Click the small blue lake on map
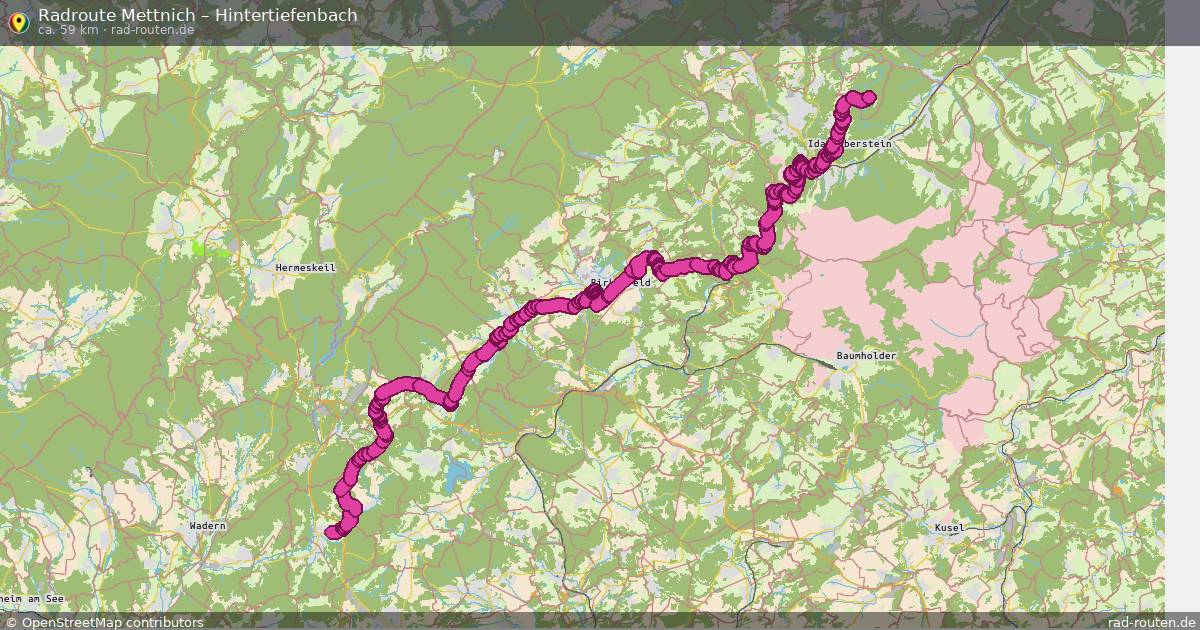 (x=459, y=471)
